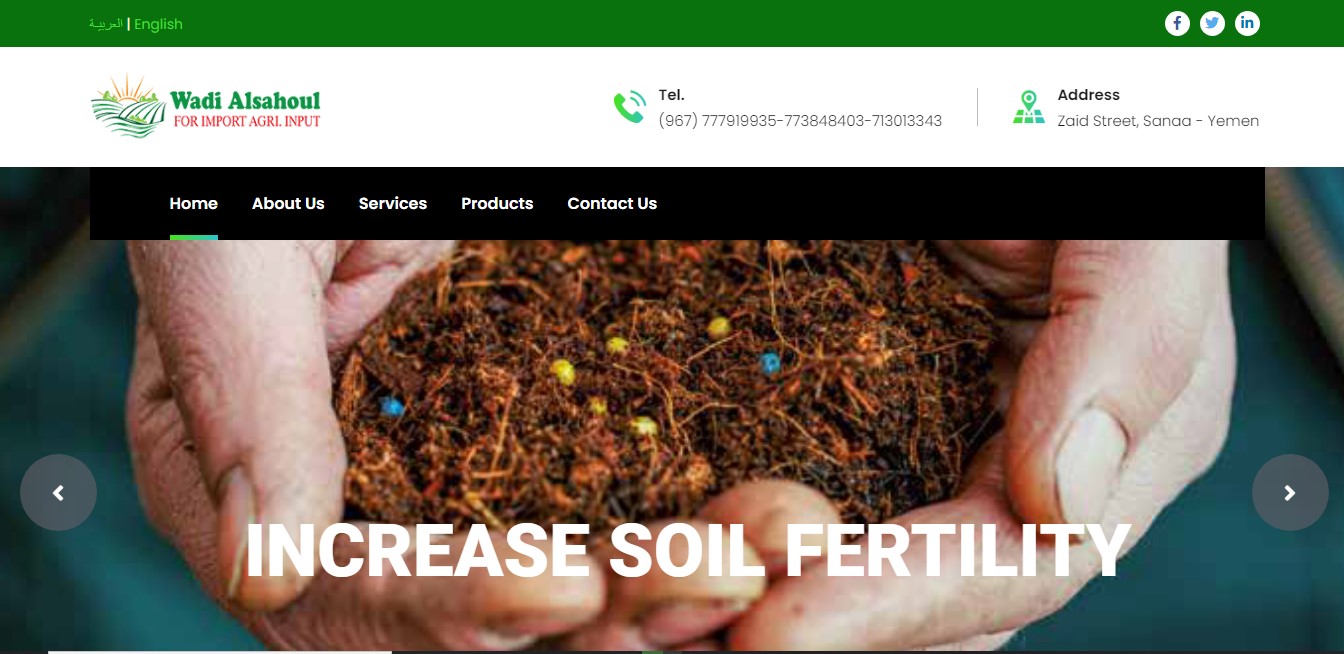The height and width of the screenshot is (654, 1344).
Task: Open the Services menu item
Action: point(392,203)
